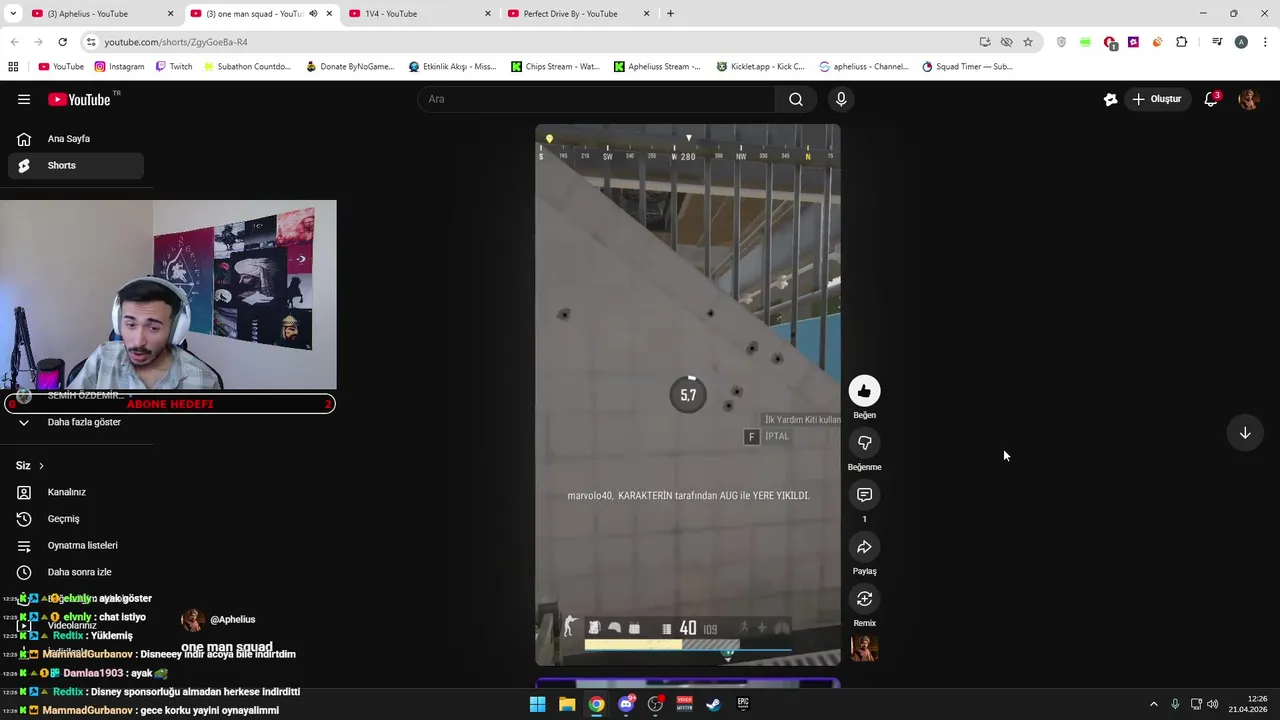Viewport: 1280px width, 720px height.
Task: Open Twitch bookmark
Action: 174,67
